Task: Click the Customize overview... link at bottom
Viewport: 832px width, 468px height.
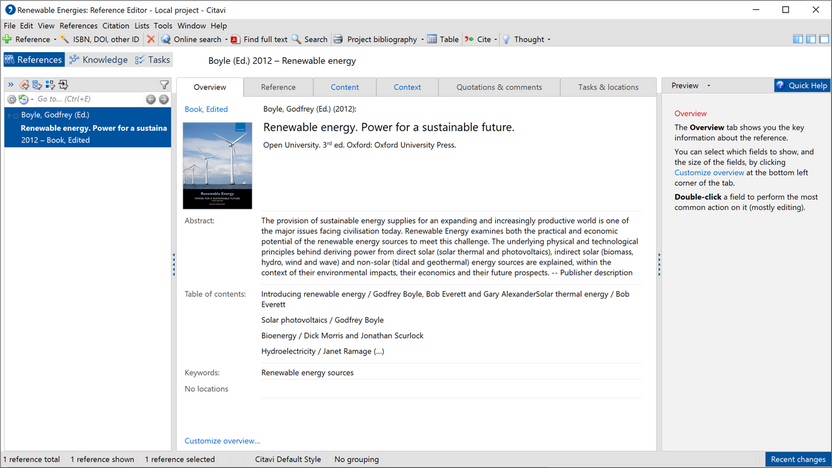Action: [222, 441]
